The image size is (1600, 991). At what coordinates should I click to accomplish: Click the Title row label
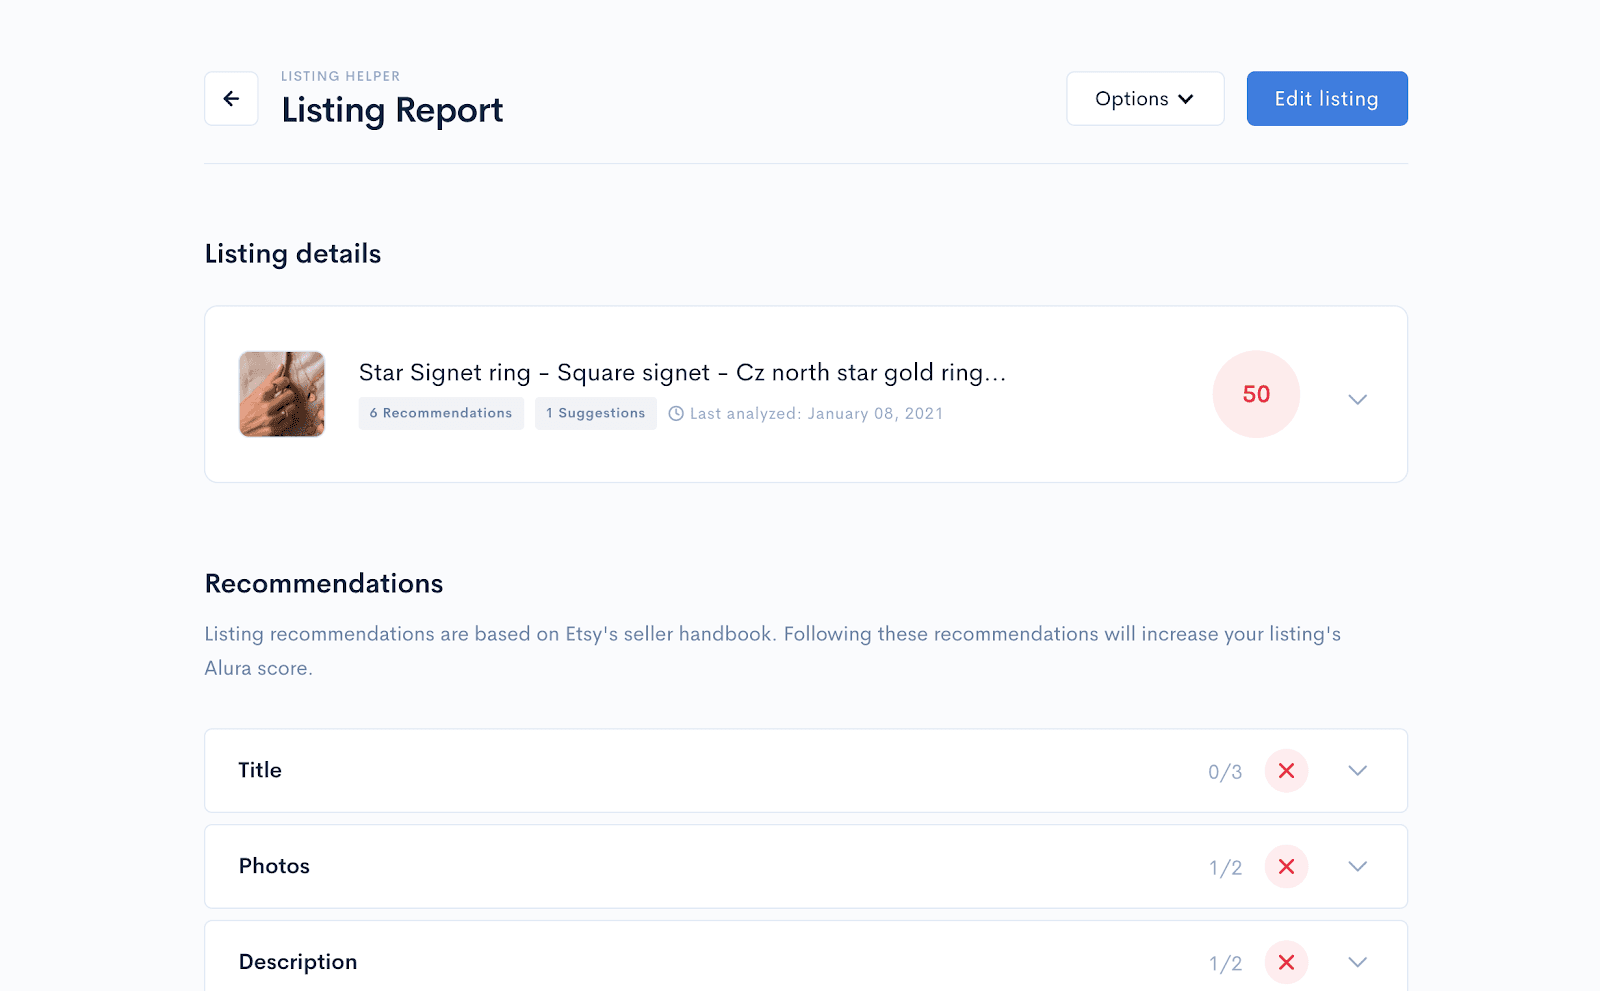tap(260, 770)
